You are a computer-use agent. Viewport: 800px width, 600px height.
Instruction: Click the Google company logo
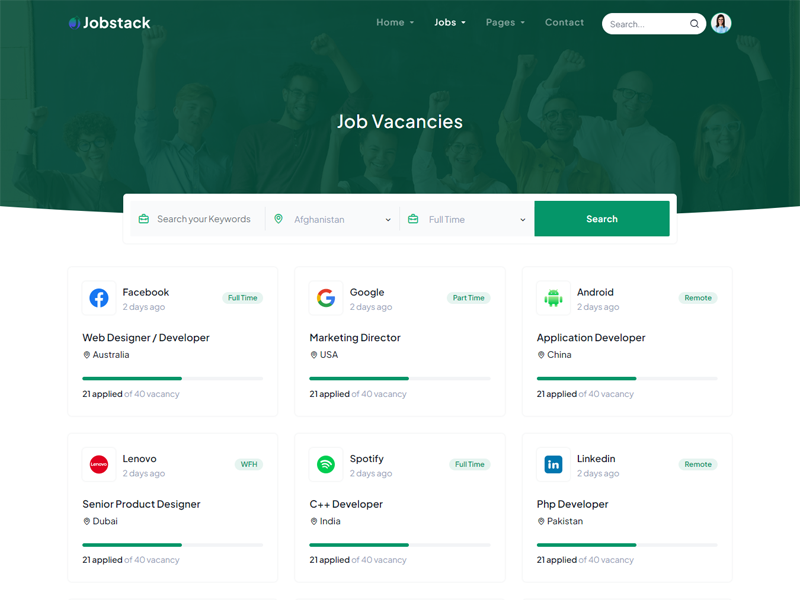point(326,298)
